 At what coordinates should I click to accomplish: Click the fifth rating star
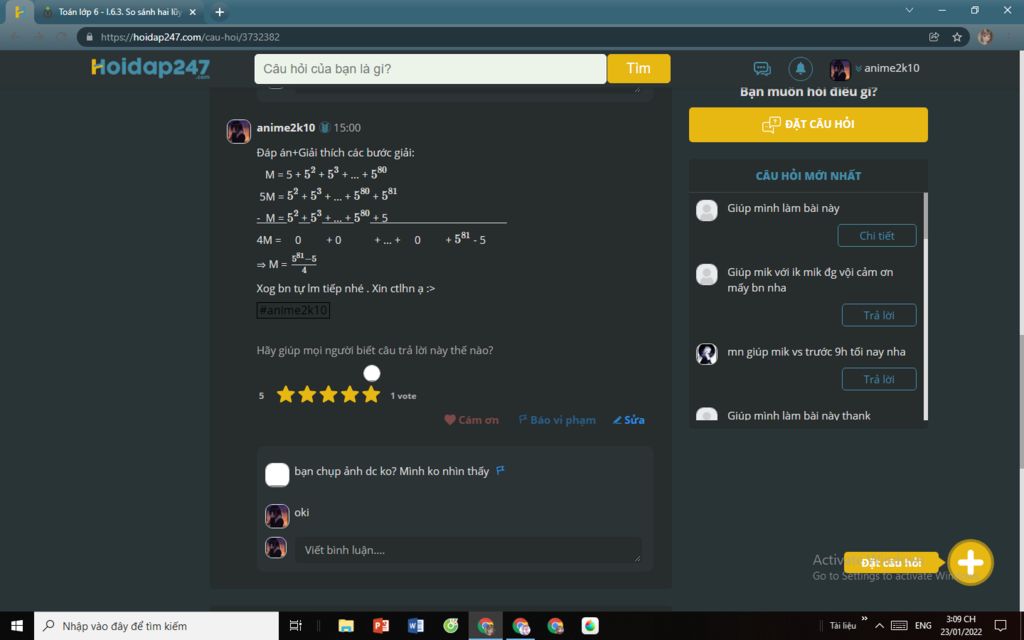tap(371, 394)
